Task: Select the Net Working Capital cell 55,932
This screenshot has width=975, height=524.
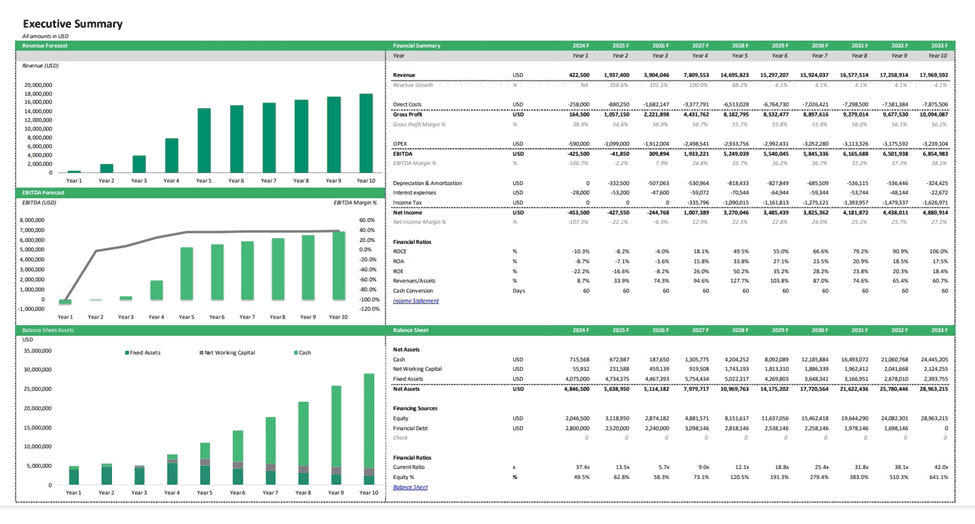Action: pos(581,369)
